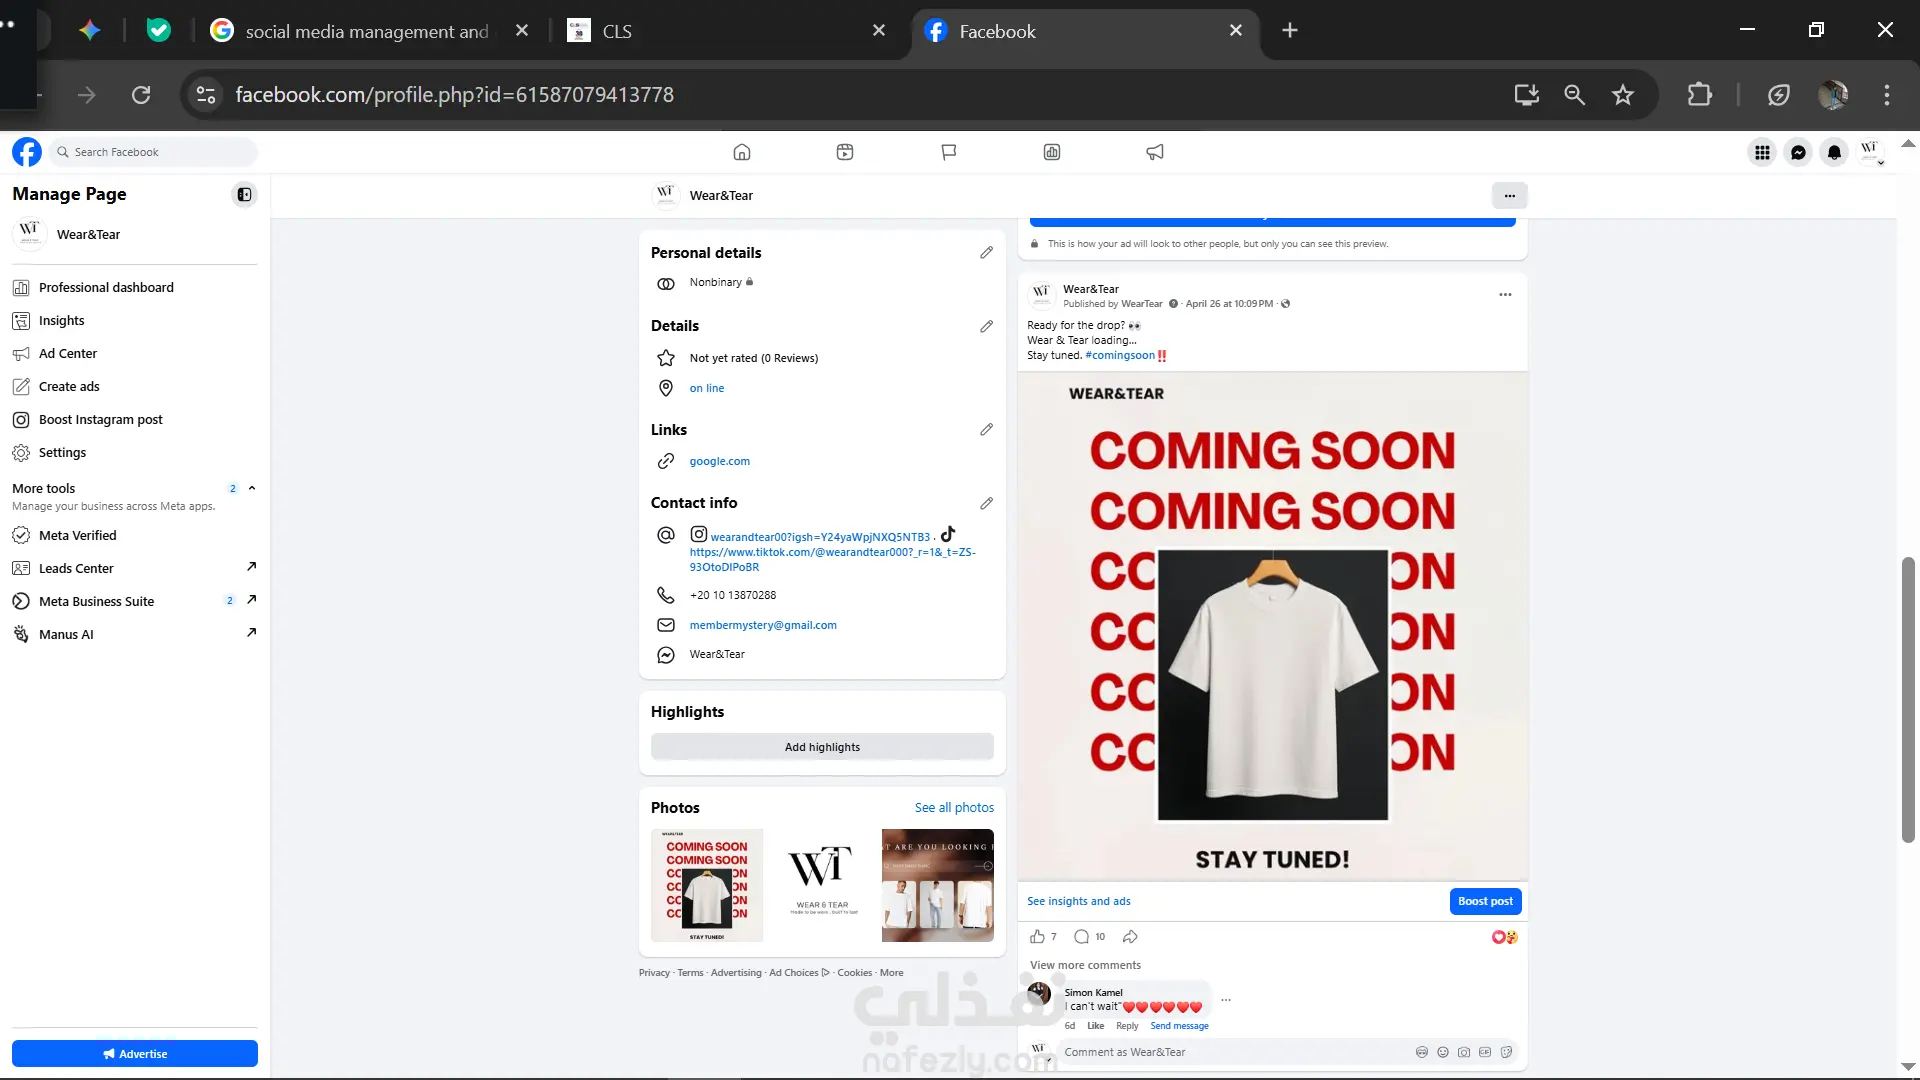The width and height of the screenshot is (1920, 1080).
Task: Open the Wear&Tear page options menu
Action: 1510,196
